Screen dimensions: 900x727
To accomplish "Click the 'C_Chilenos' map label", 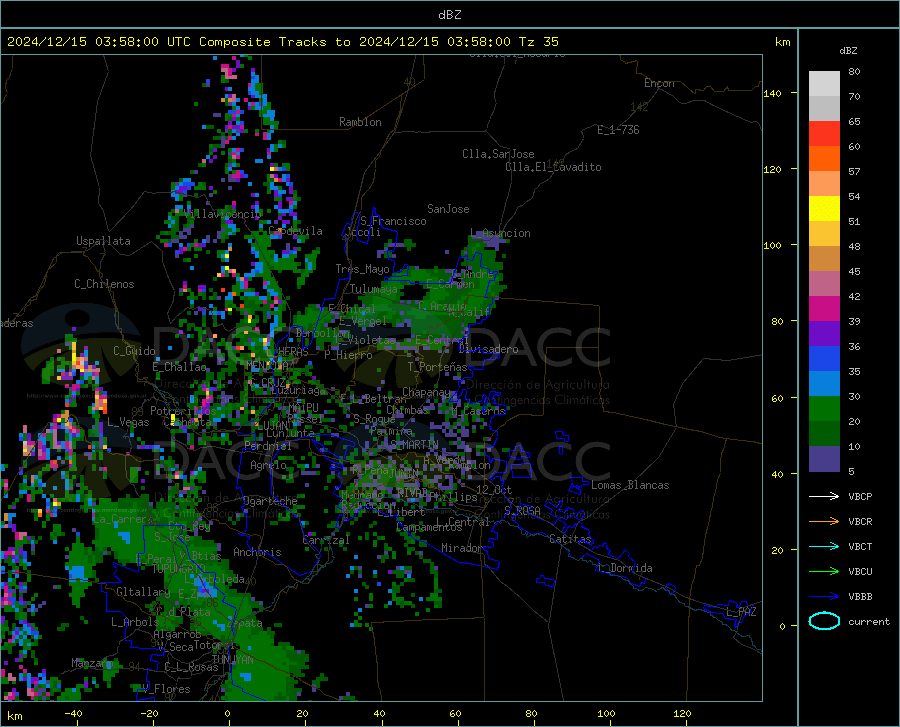I will 104,284.
